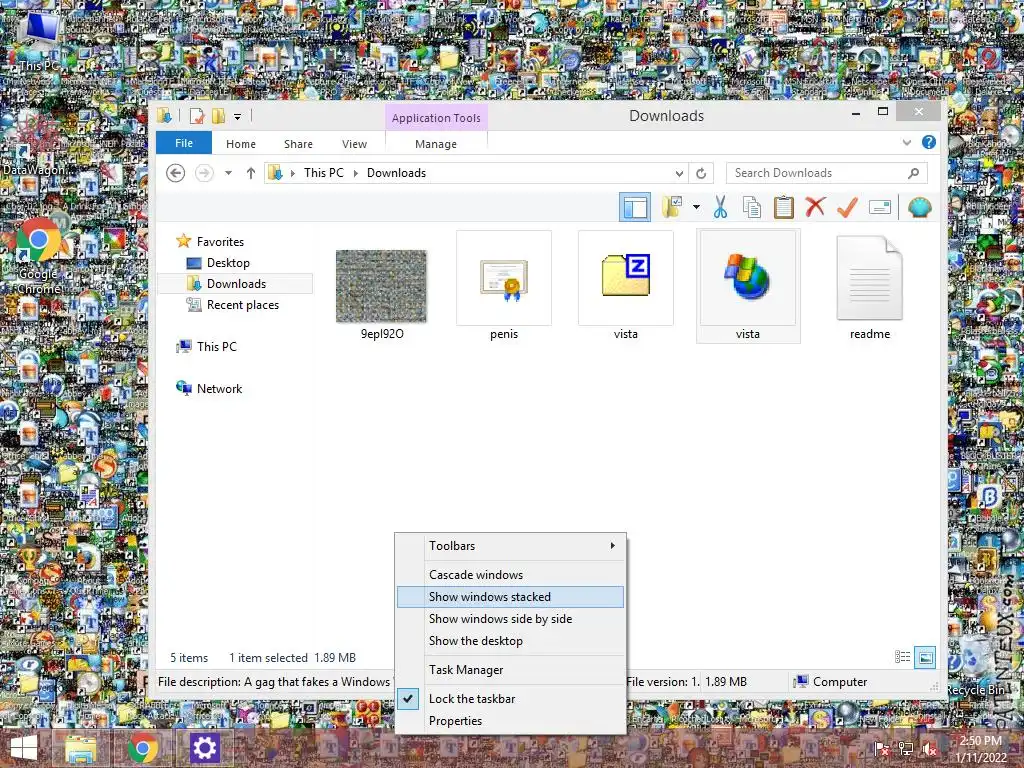Open the Windows Start button

coord(24,748)
